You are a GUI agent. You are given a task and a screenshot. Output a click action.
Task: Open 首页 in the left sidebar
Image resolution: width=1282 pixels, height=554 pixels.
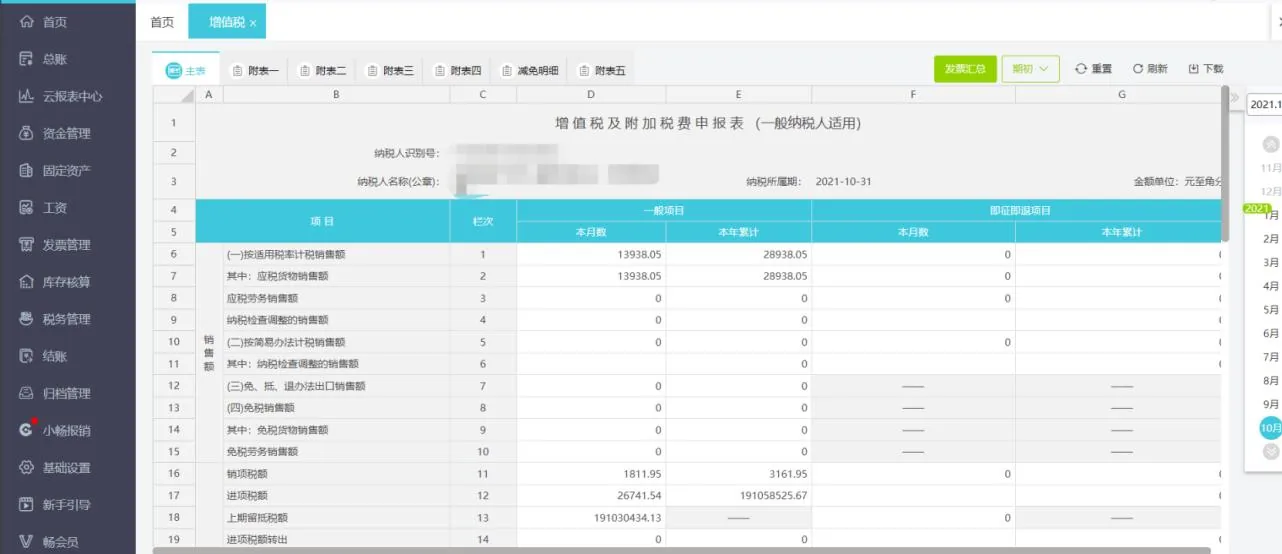point(54,22)
